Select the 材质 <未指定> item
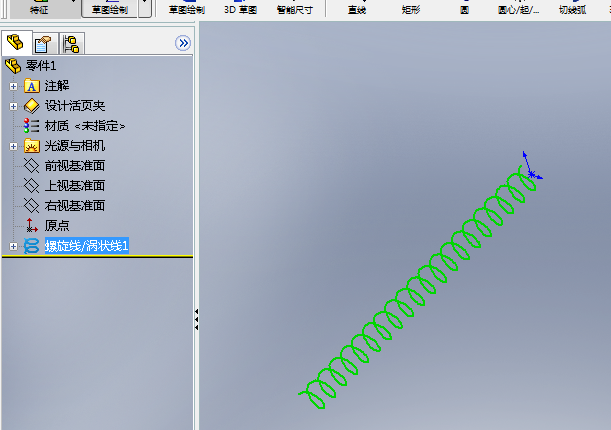The width and height of the screenshot is (611, 430). click(x=85, y=126)
